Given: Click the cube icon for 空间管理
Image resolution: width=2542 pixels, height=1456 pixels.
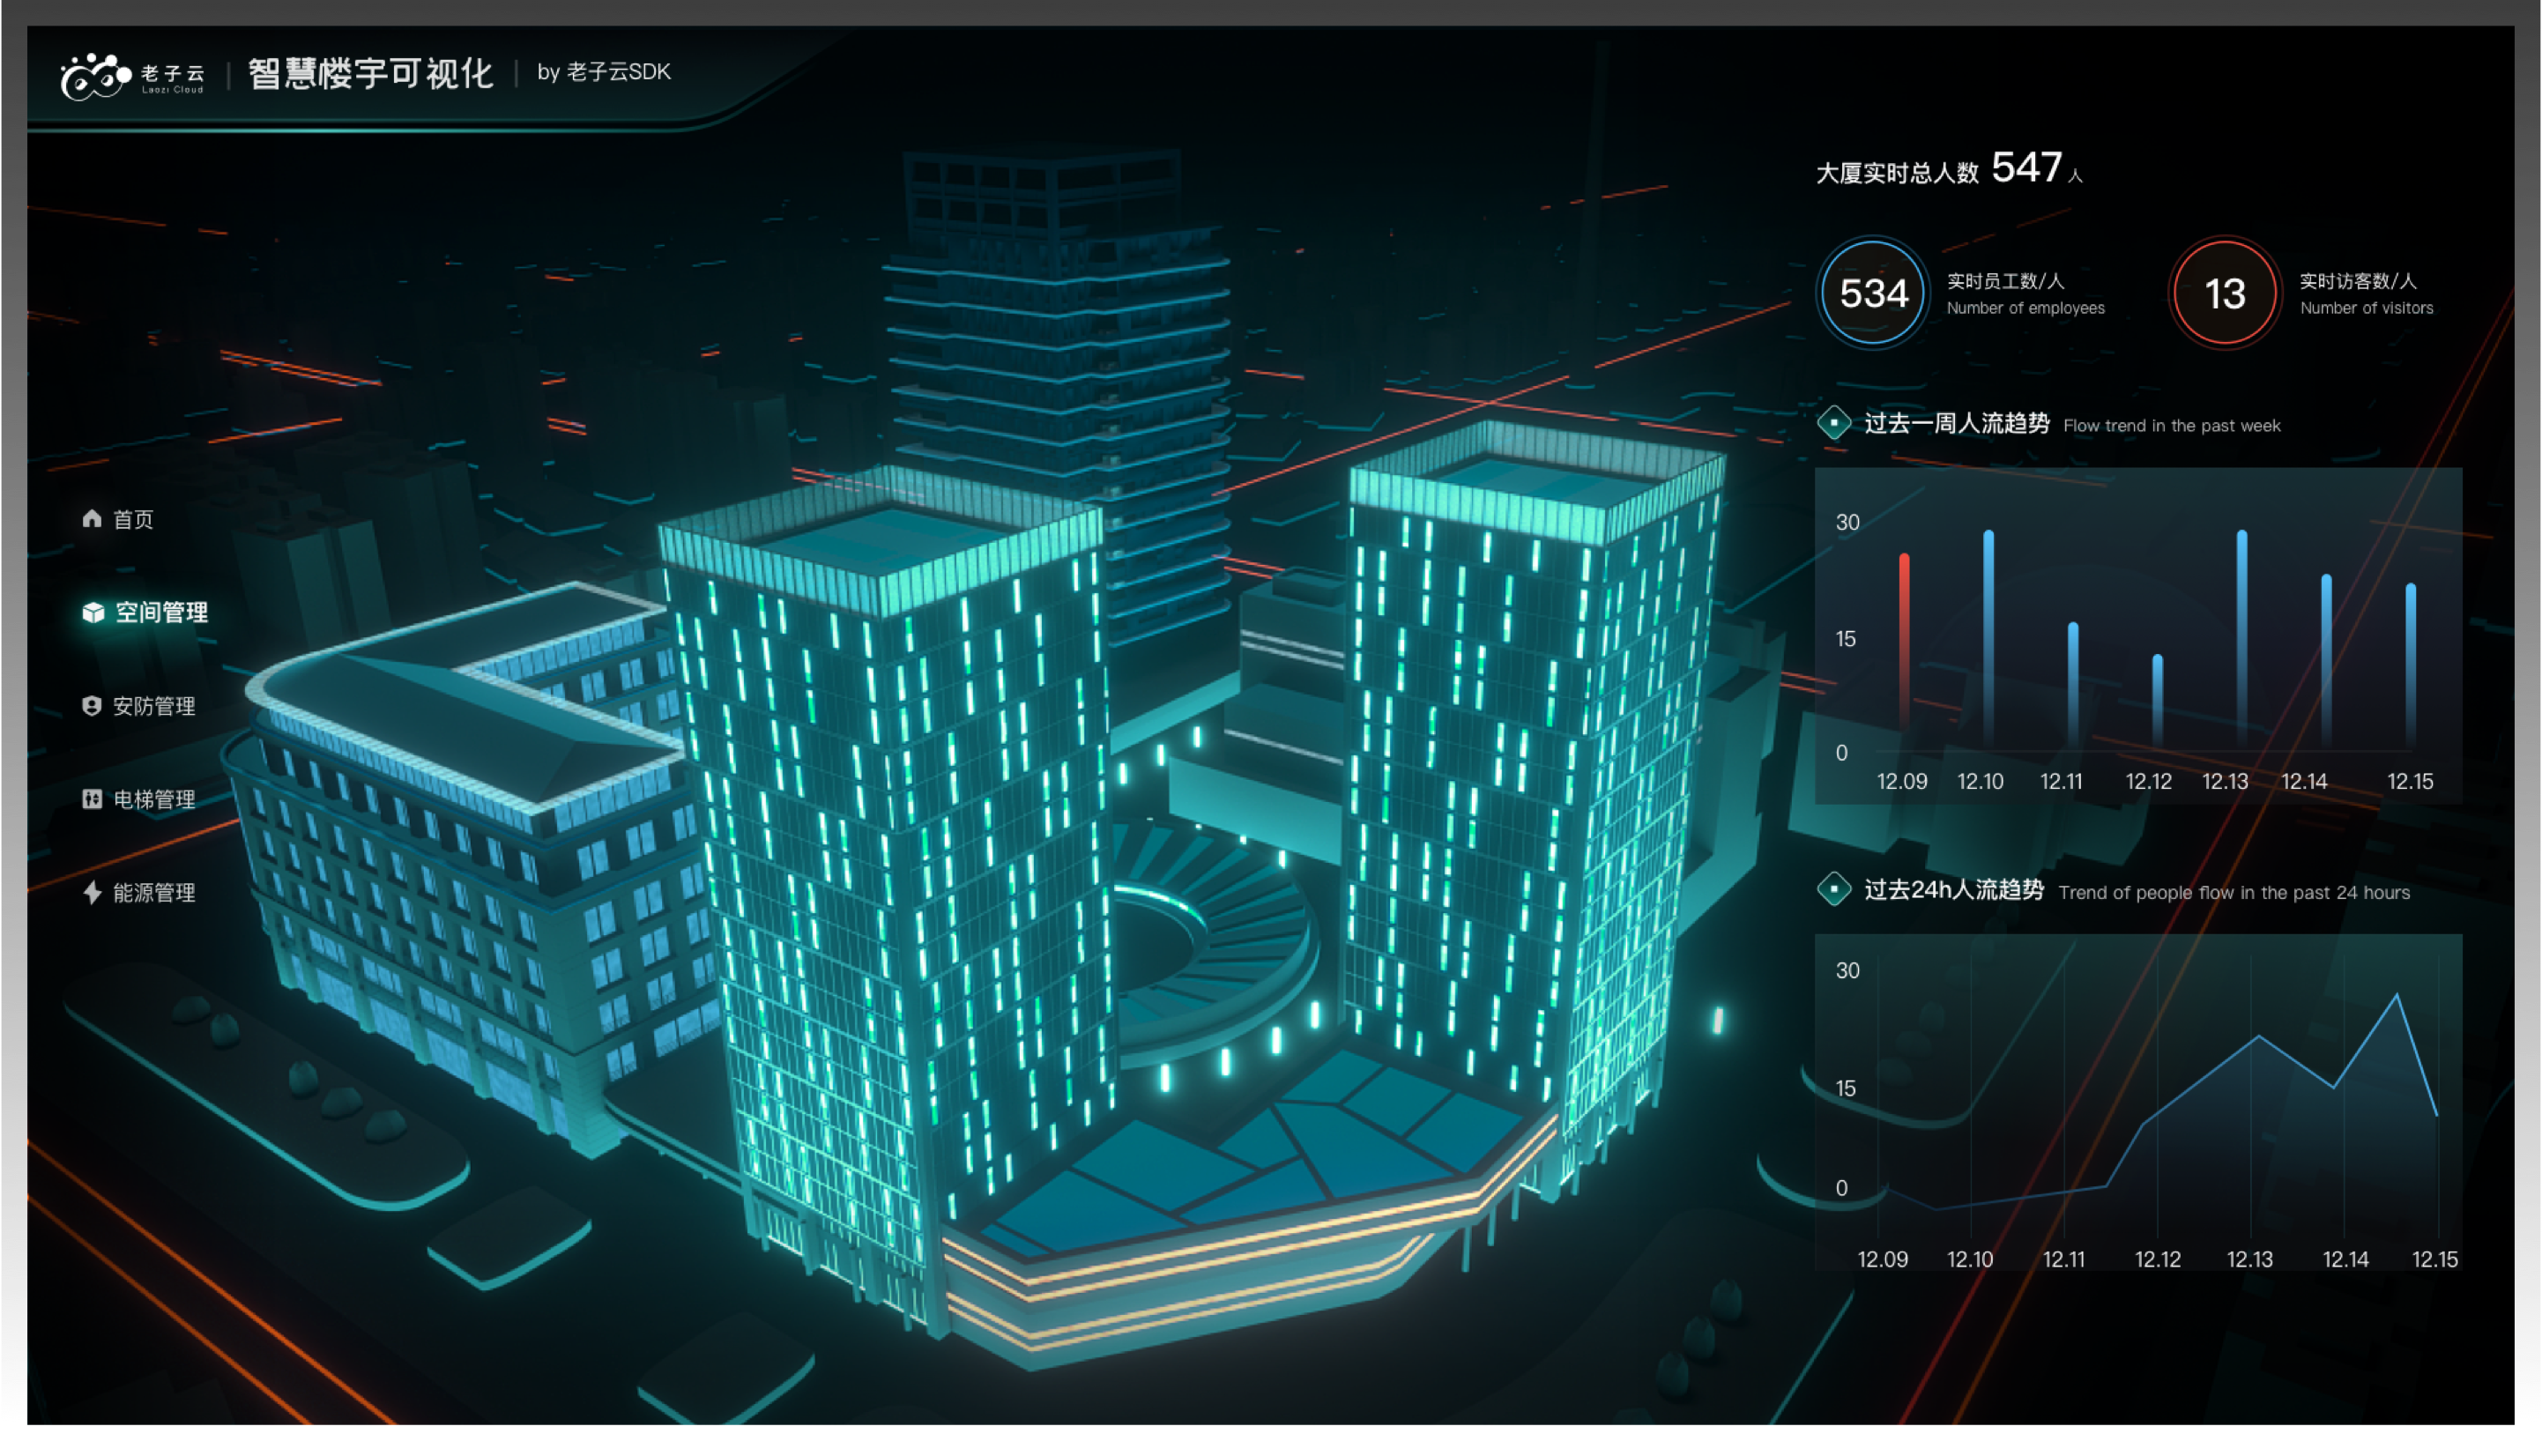Looking at the screenshot, I should coord(93,612).
